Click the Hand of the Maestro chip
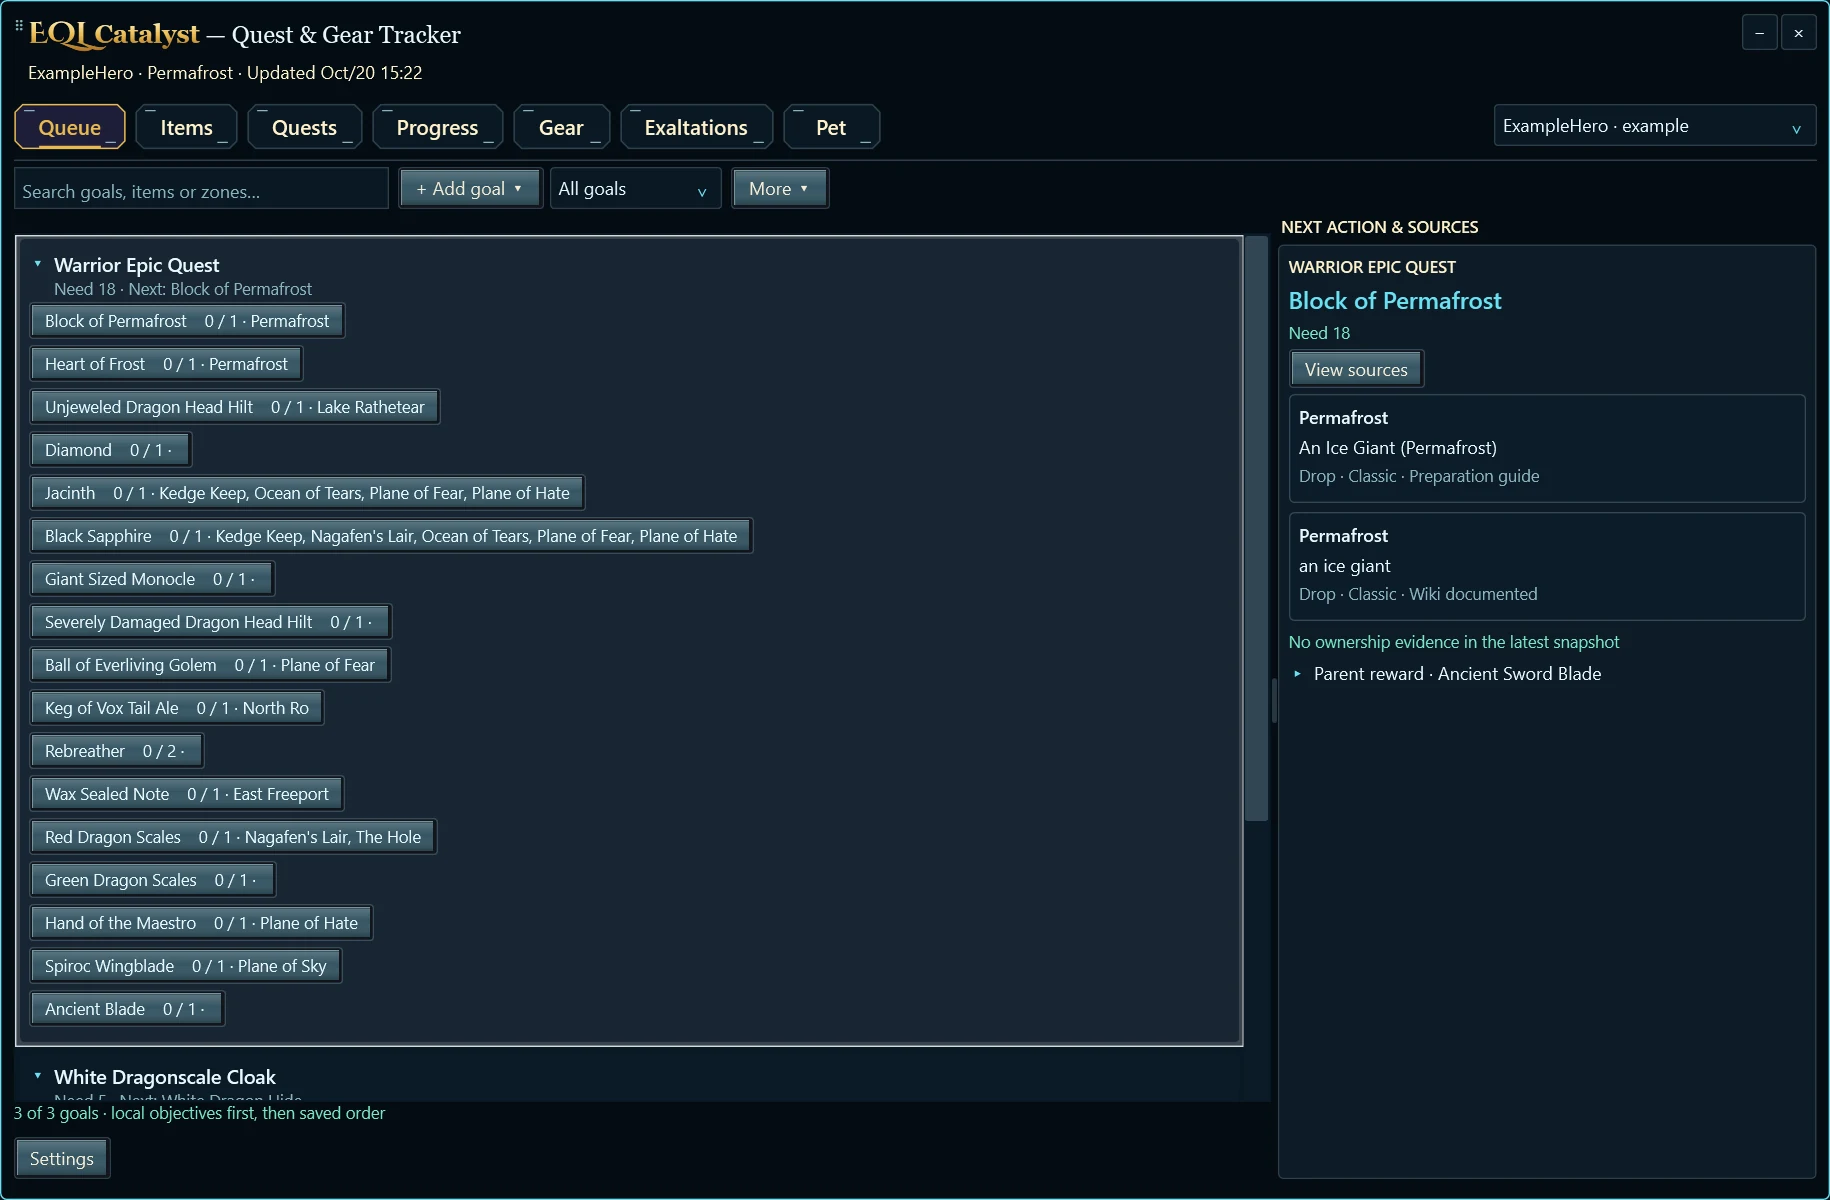The height and width of the screenshot is (1200, 1830). pos(201,923)
